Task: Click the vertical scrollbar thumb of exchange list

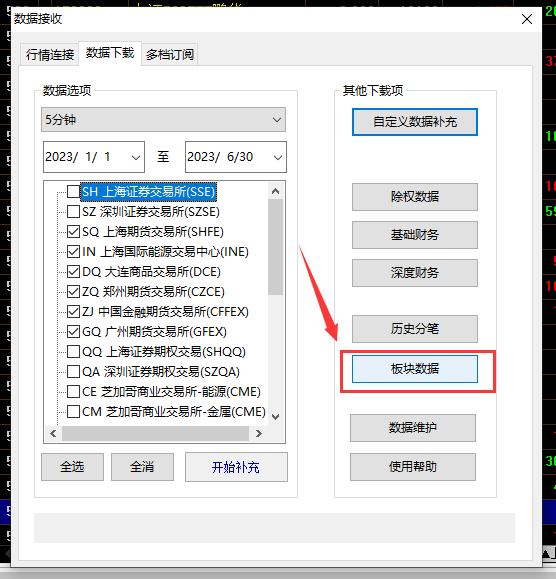Action: (x=275, y=247)
